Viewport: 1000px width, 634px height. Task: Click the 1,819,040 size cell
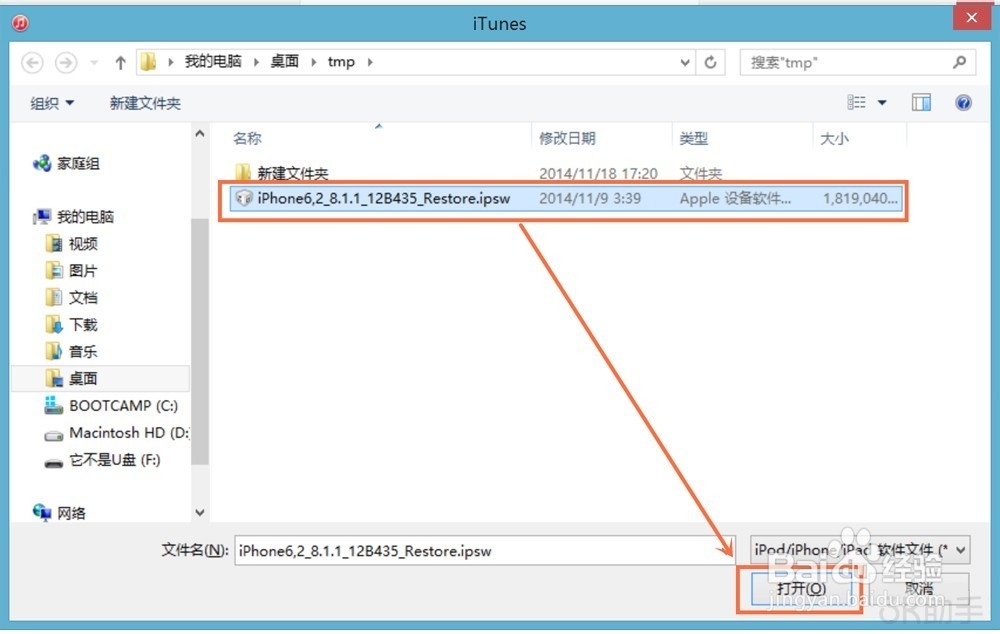pyautogui.click(x=860, y=198)
